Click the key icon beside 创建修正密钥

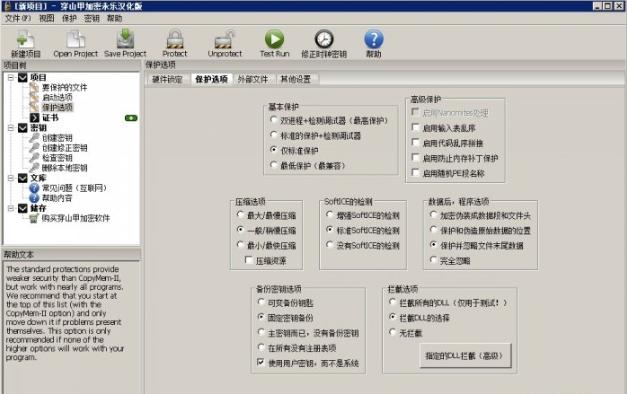tap(34, 148)
